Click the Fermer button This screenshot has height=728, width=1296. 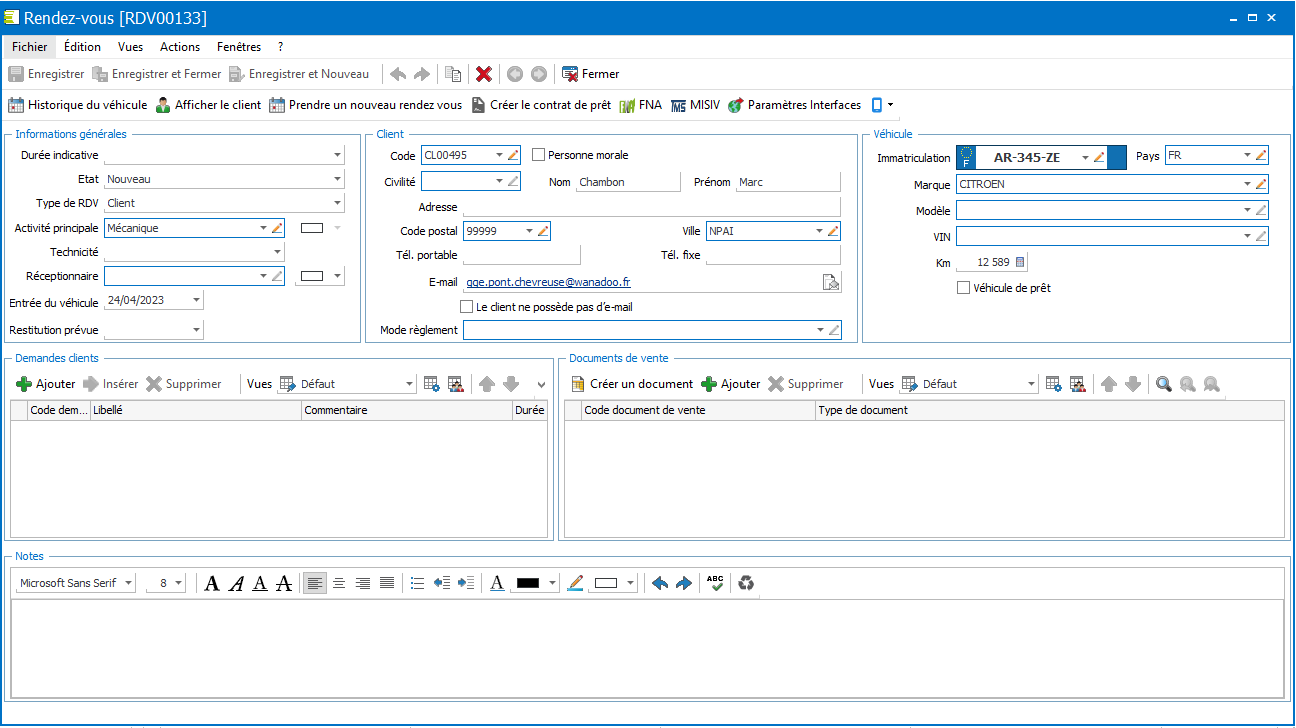[591, 74]
